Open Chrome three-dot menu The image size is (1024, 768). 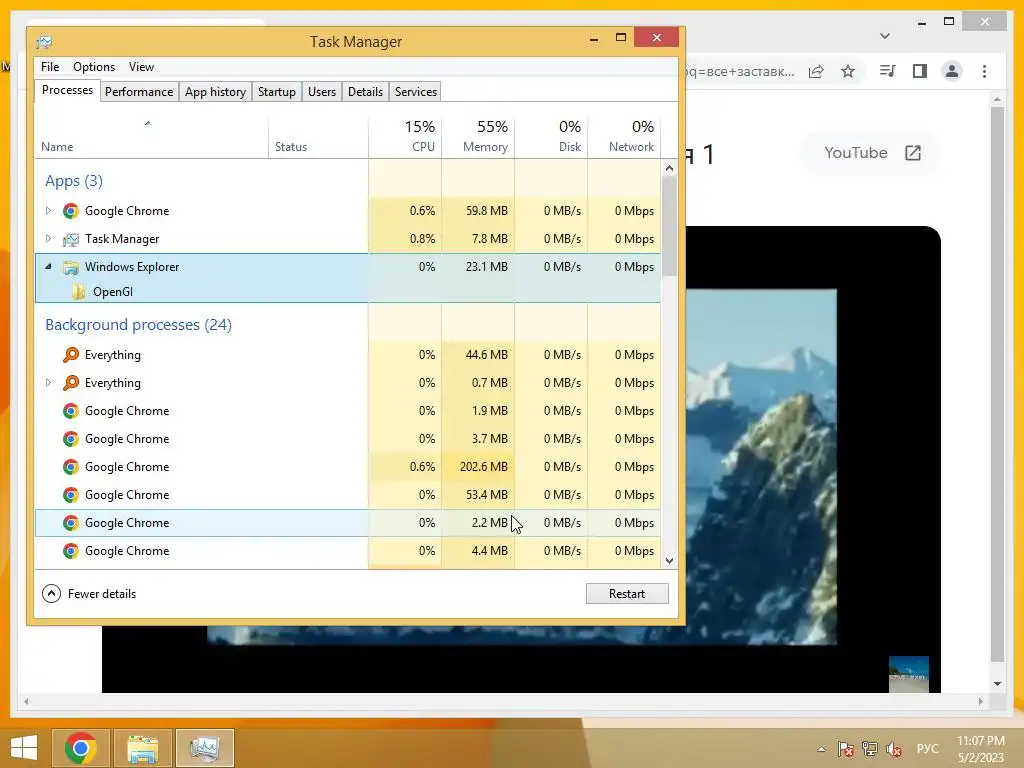click(984, 71)
